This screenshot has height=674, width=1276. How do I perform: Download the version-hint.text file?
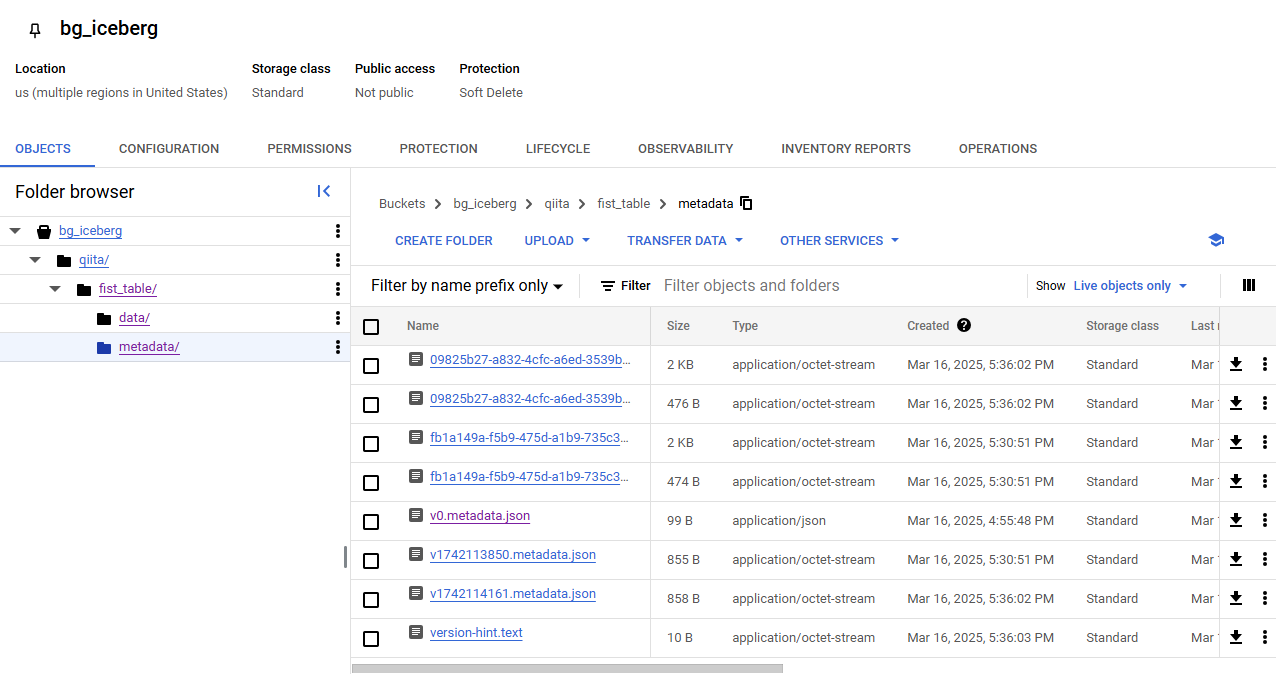click(1236, 637)
